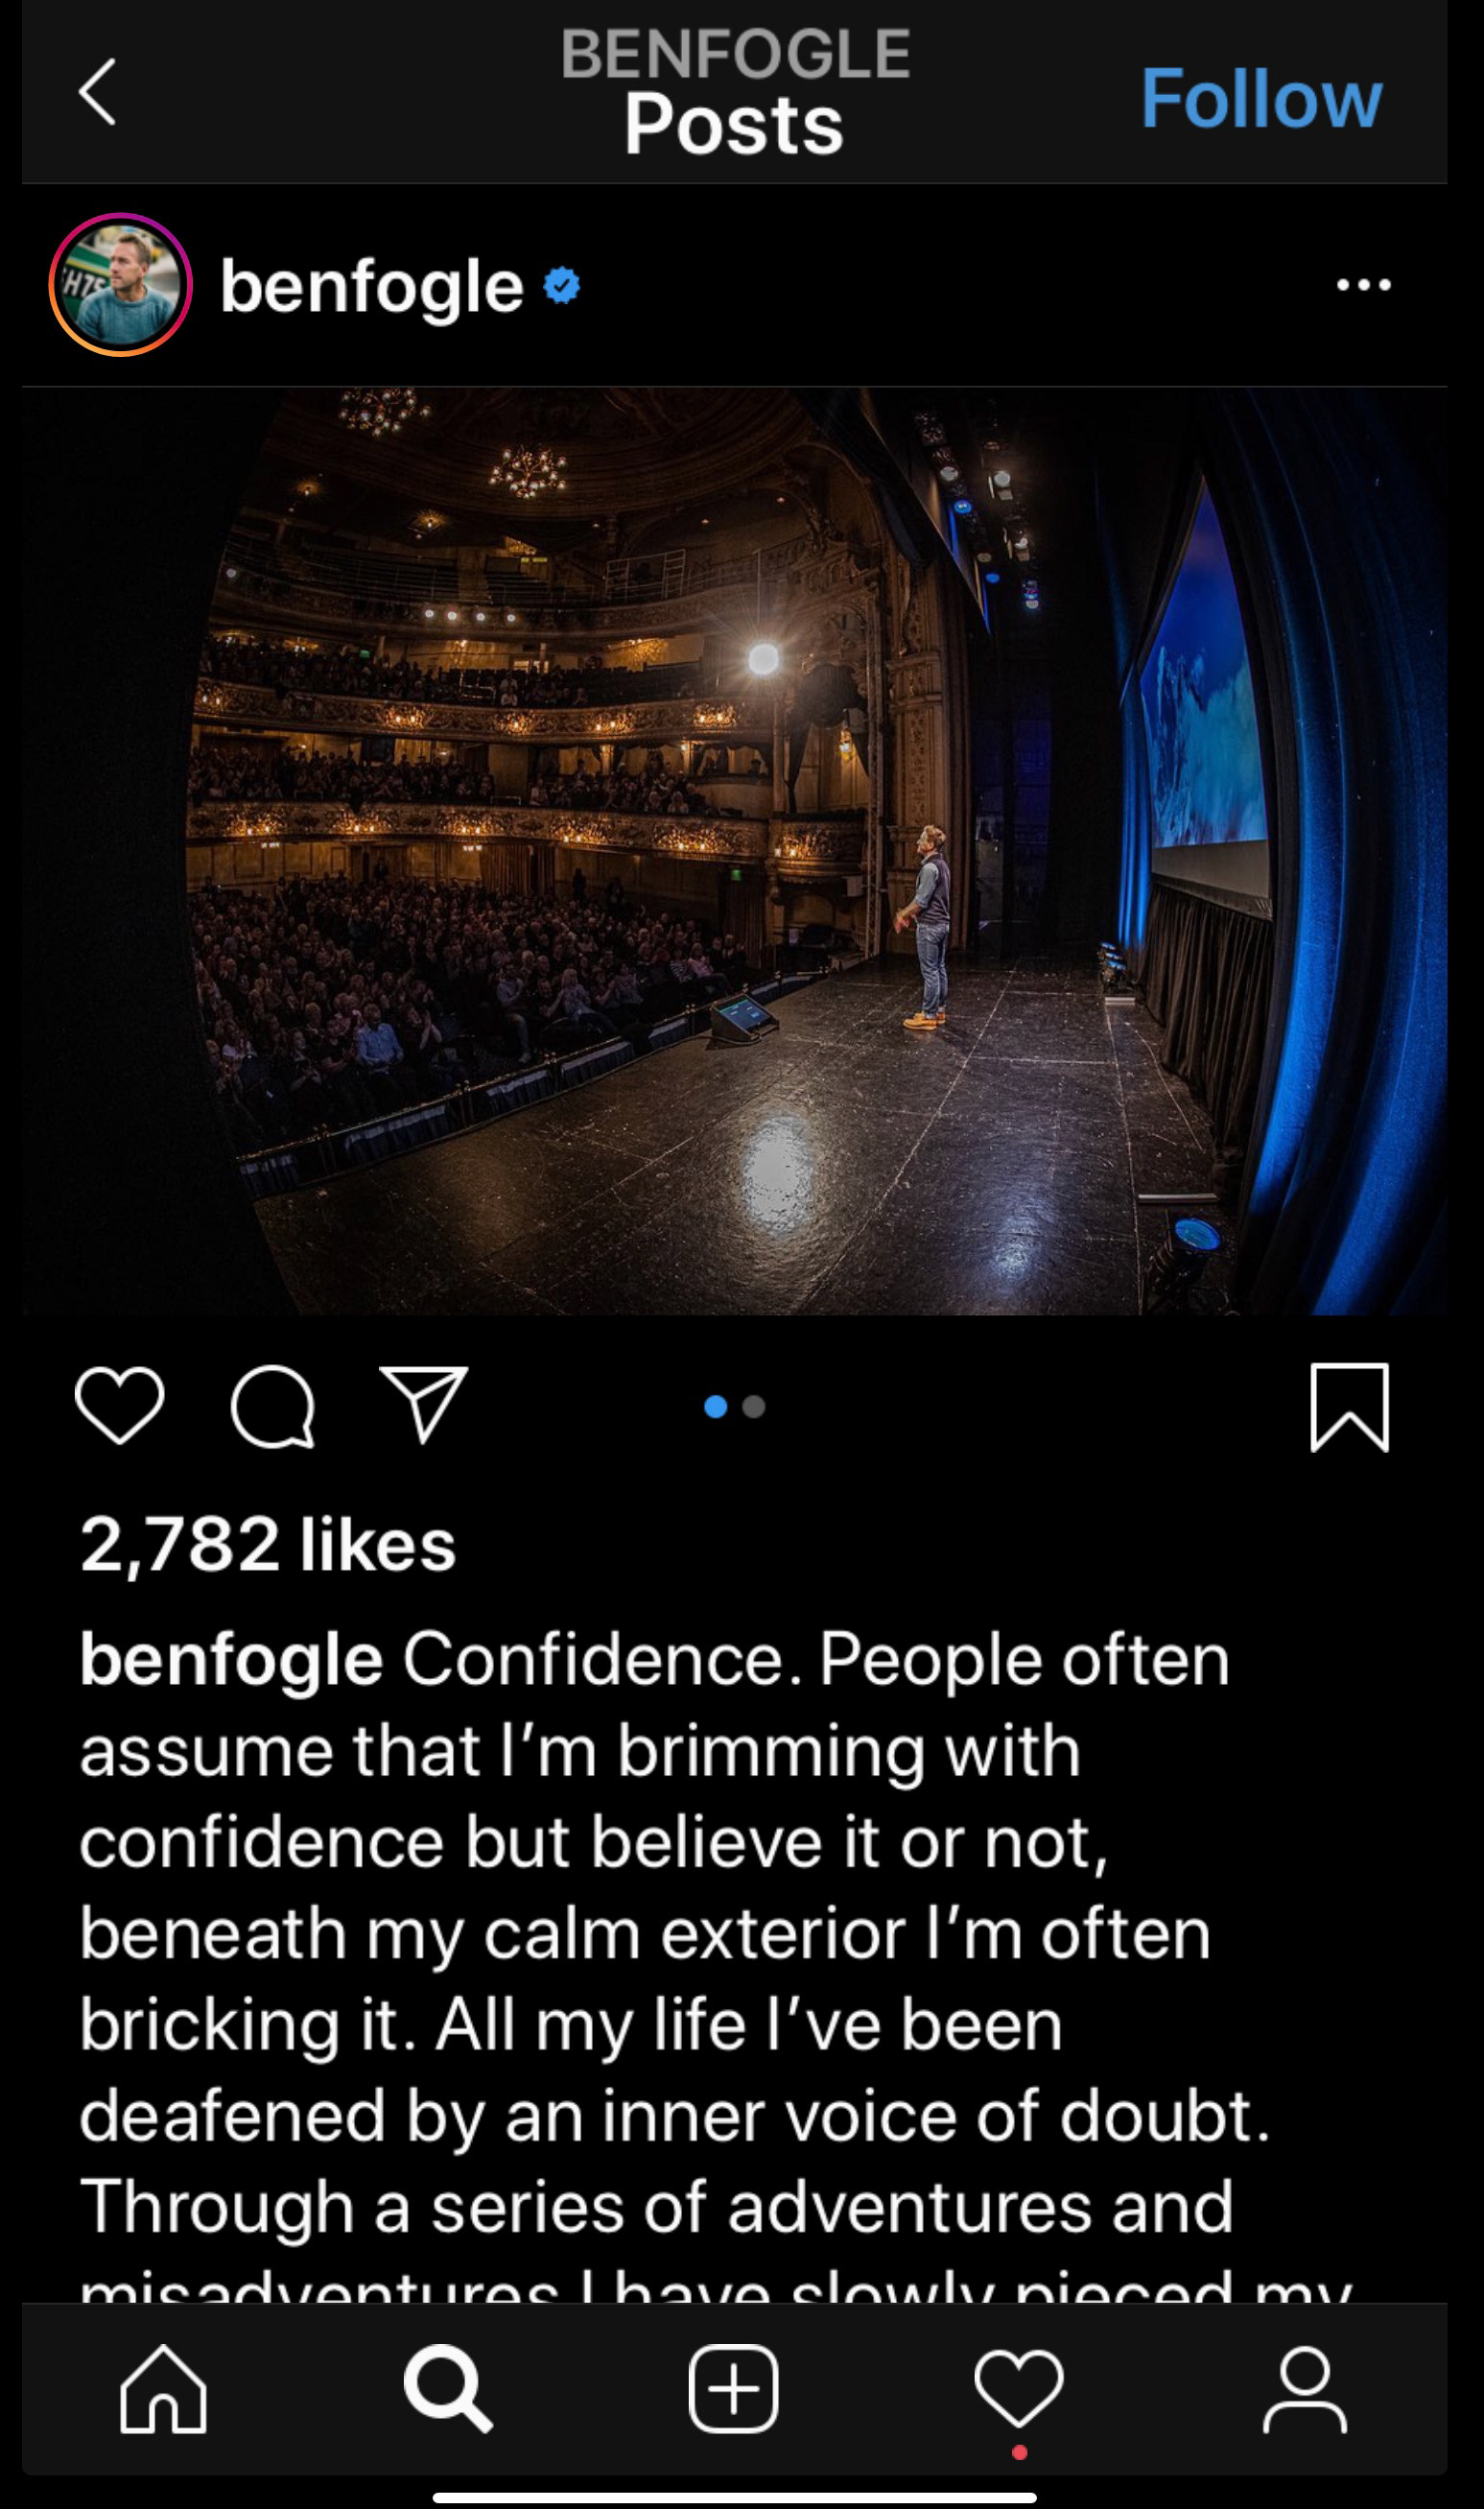Save the post with the bookmark icon
Viewport: 1484px width, 2509px height.
[1350, 1406]
